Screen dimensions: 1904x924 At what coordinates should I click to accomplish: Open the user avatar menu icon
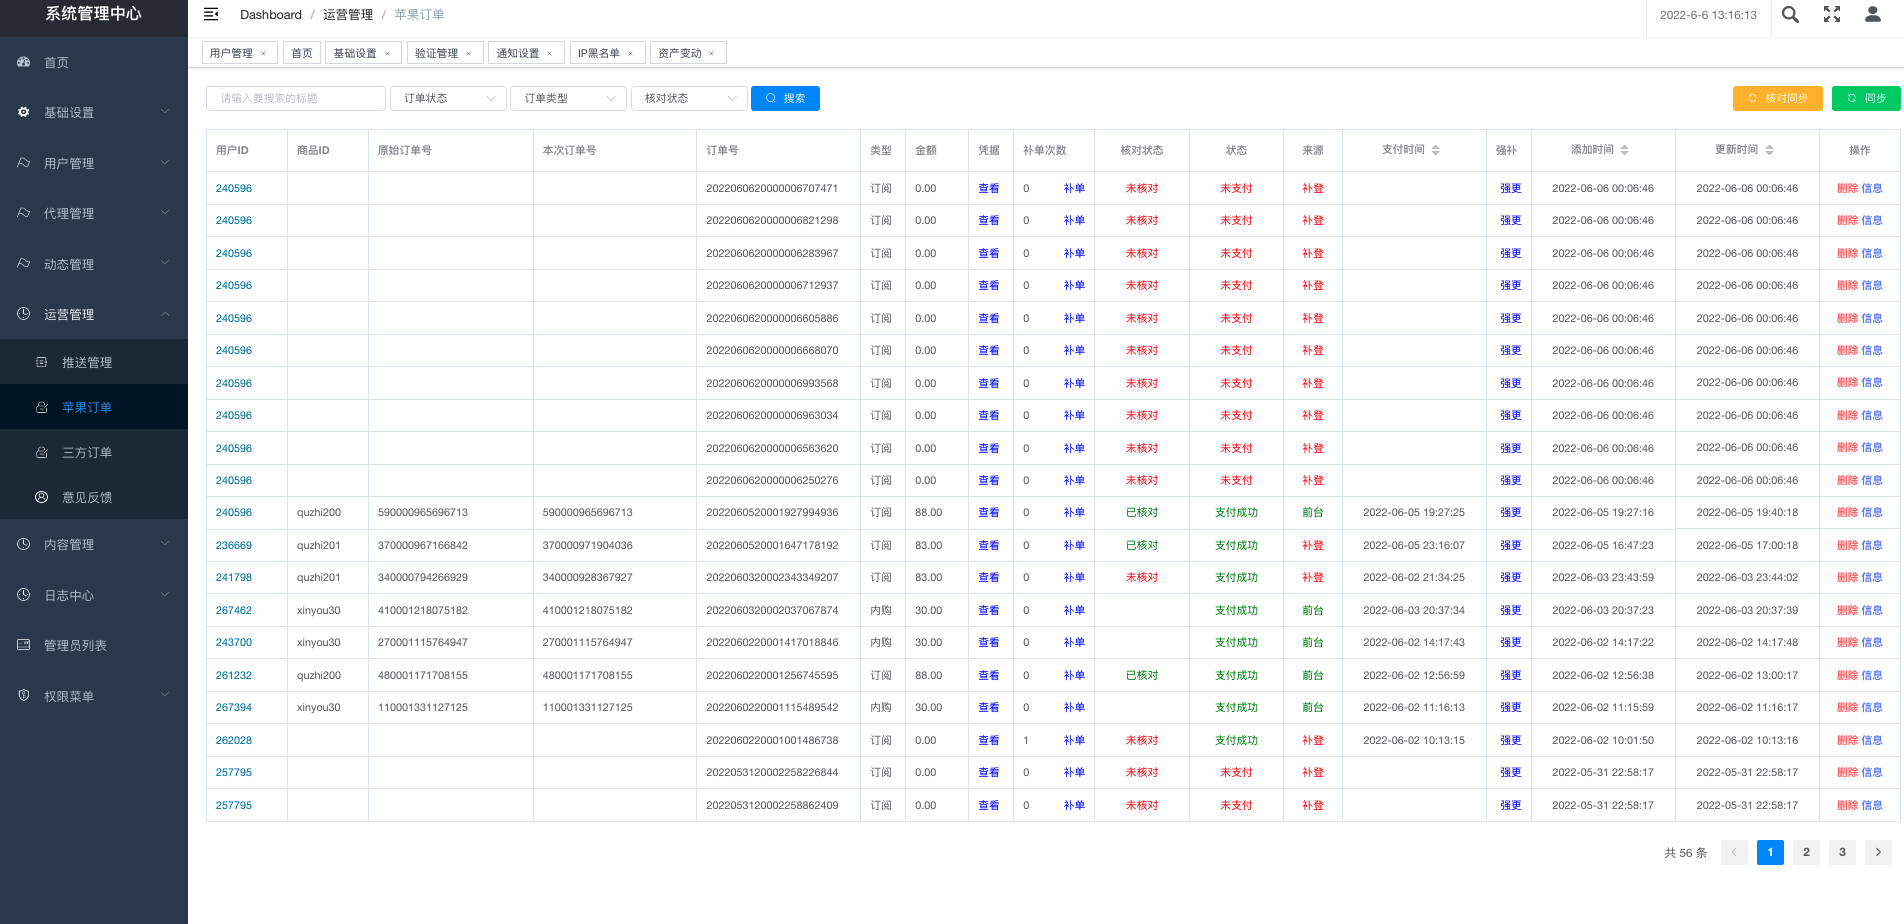pos(1873,14)
